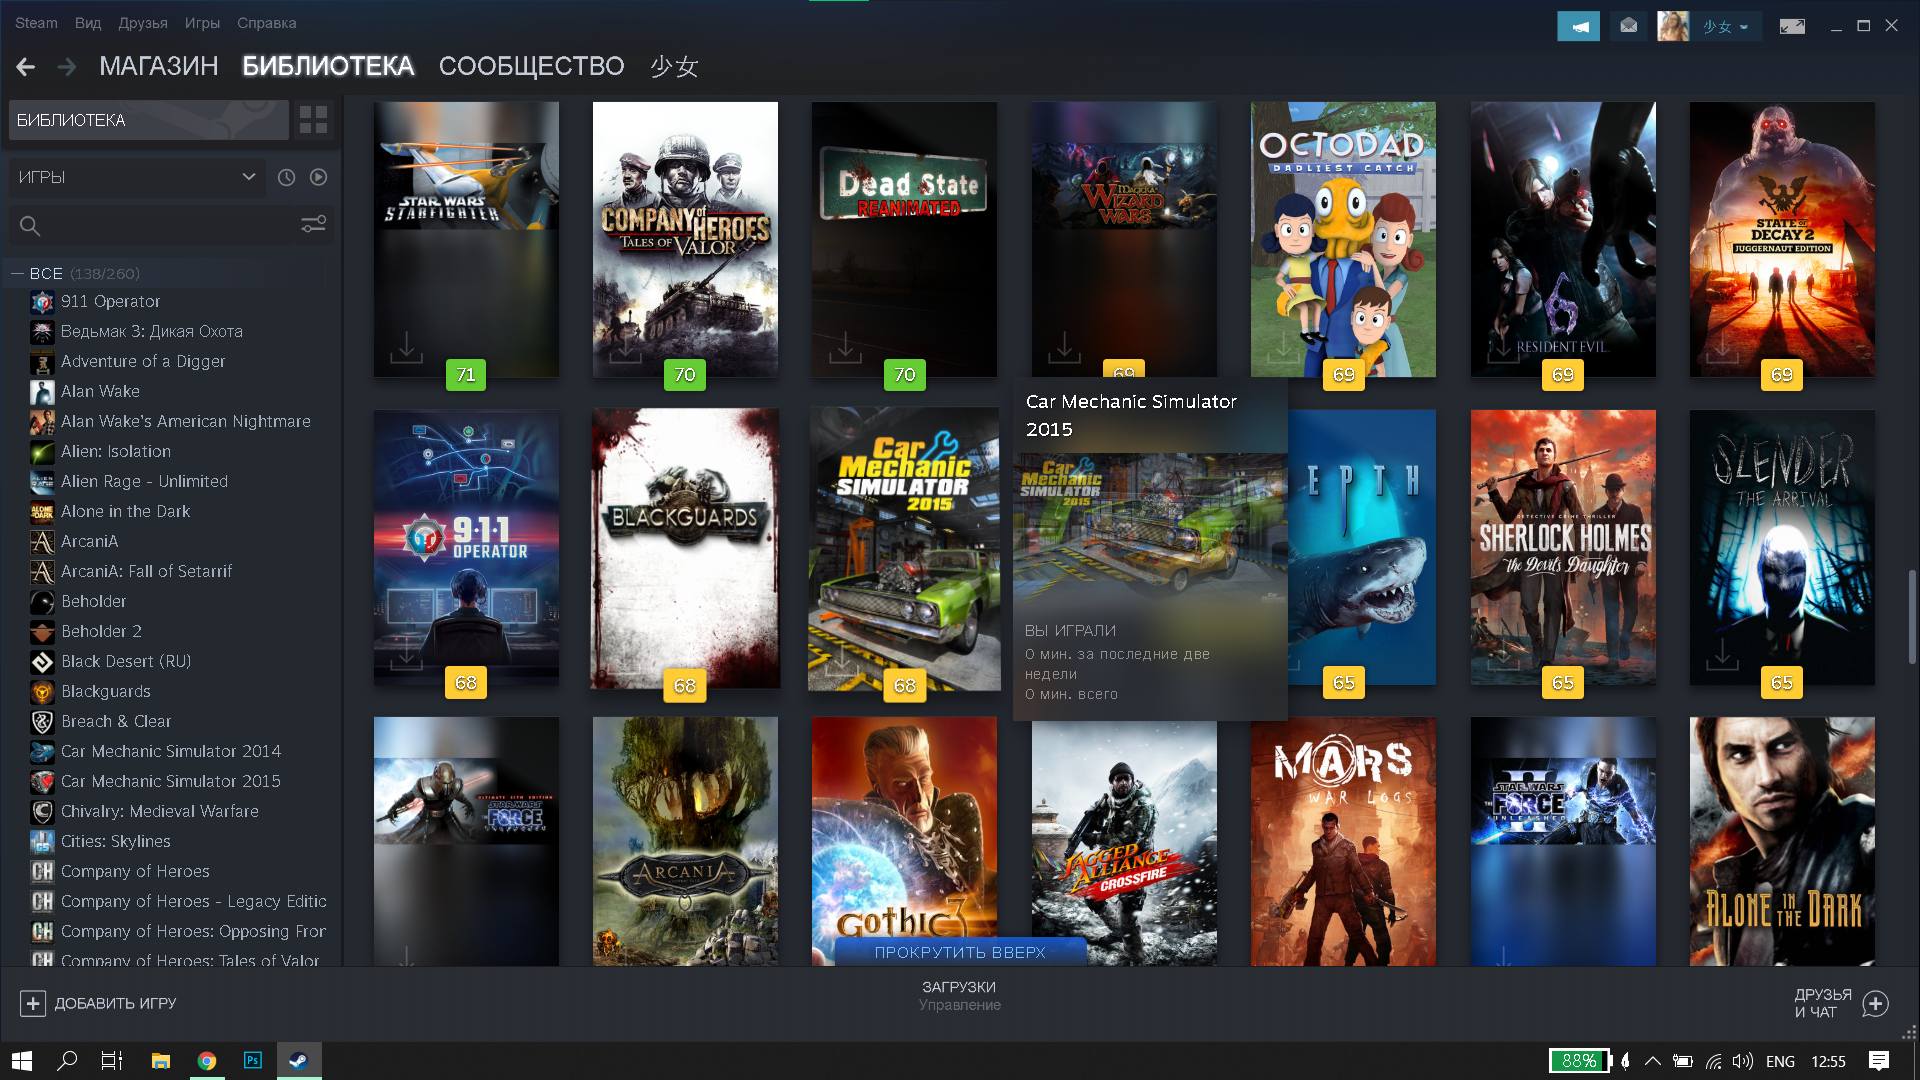Click download arrow on Star Wars Starfighter
The height and width of the screenshot is (1080, 1920).
[406, 347]
